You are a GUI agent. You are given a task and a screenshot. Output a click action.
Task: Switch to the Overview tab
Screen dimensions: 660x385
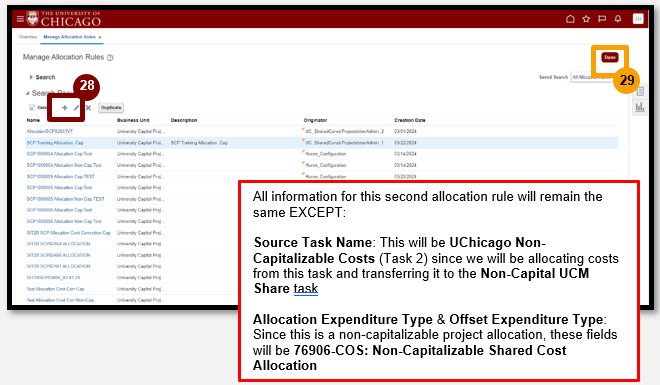(28, 37)
